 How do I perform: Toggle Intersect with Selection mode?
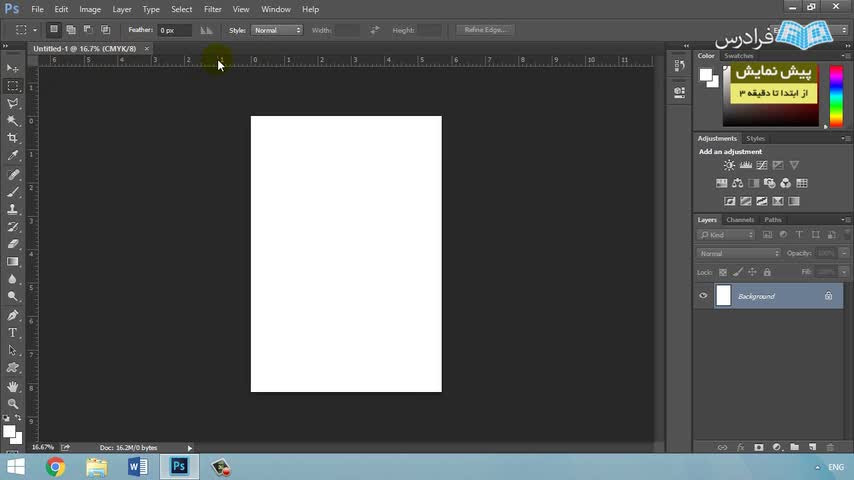click(x=106, y=29)
